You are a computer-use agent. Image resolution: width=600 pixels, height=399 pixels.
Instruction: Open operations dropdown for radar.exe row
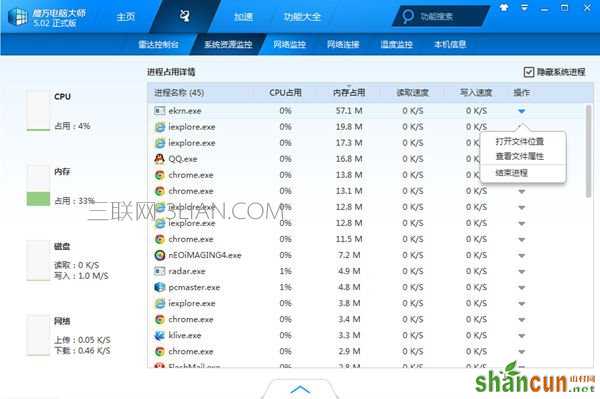(522, 272)
